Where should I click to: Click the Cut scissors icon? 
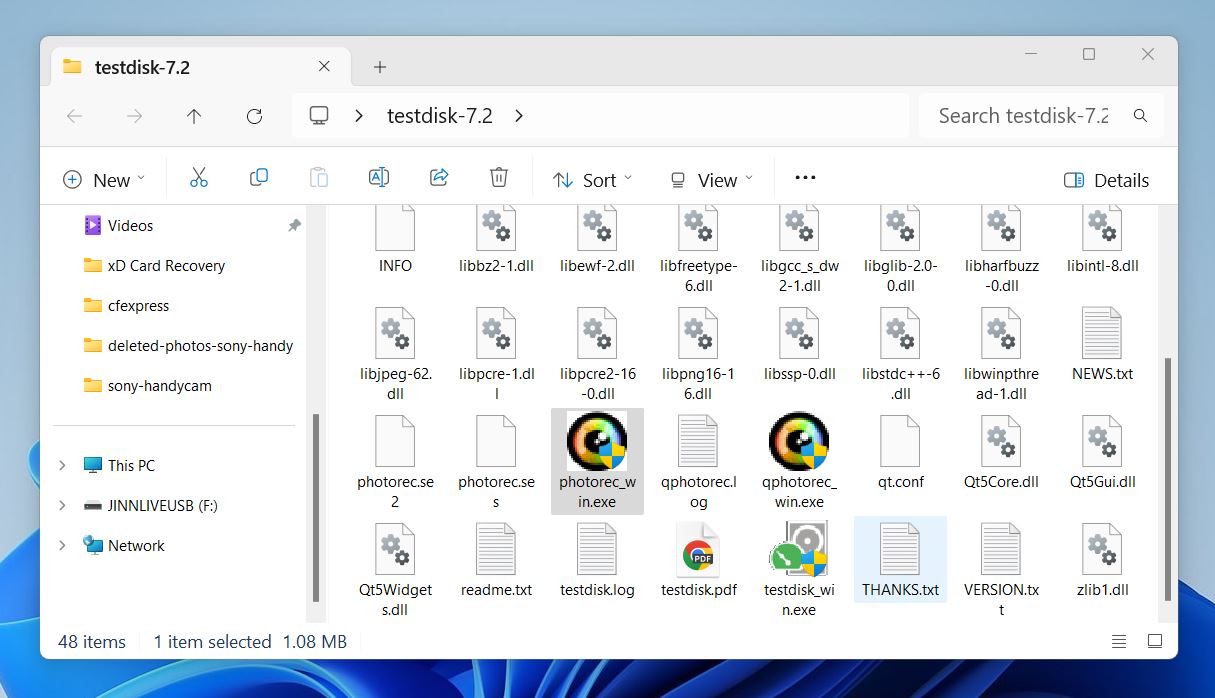199,178
